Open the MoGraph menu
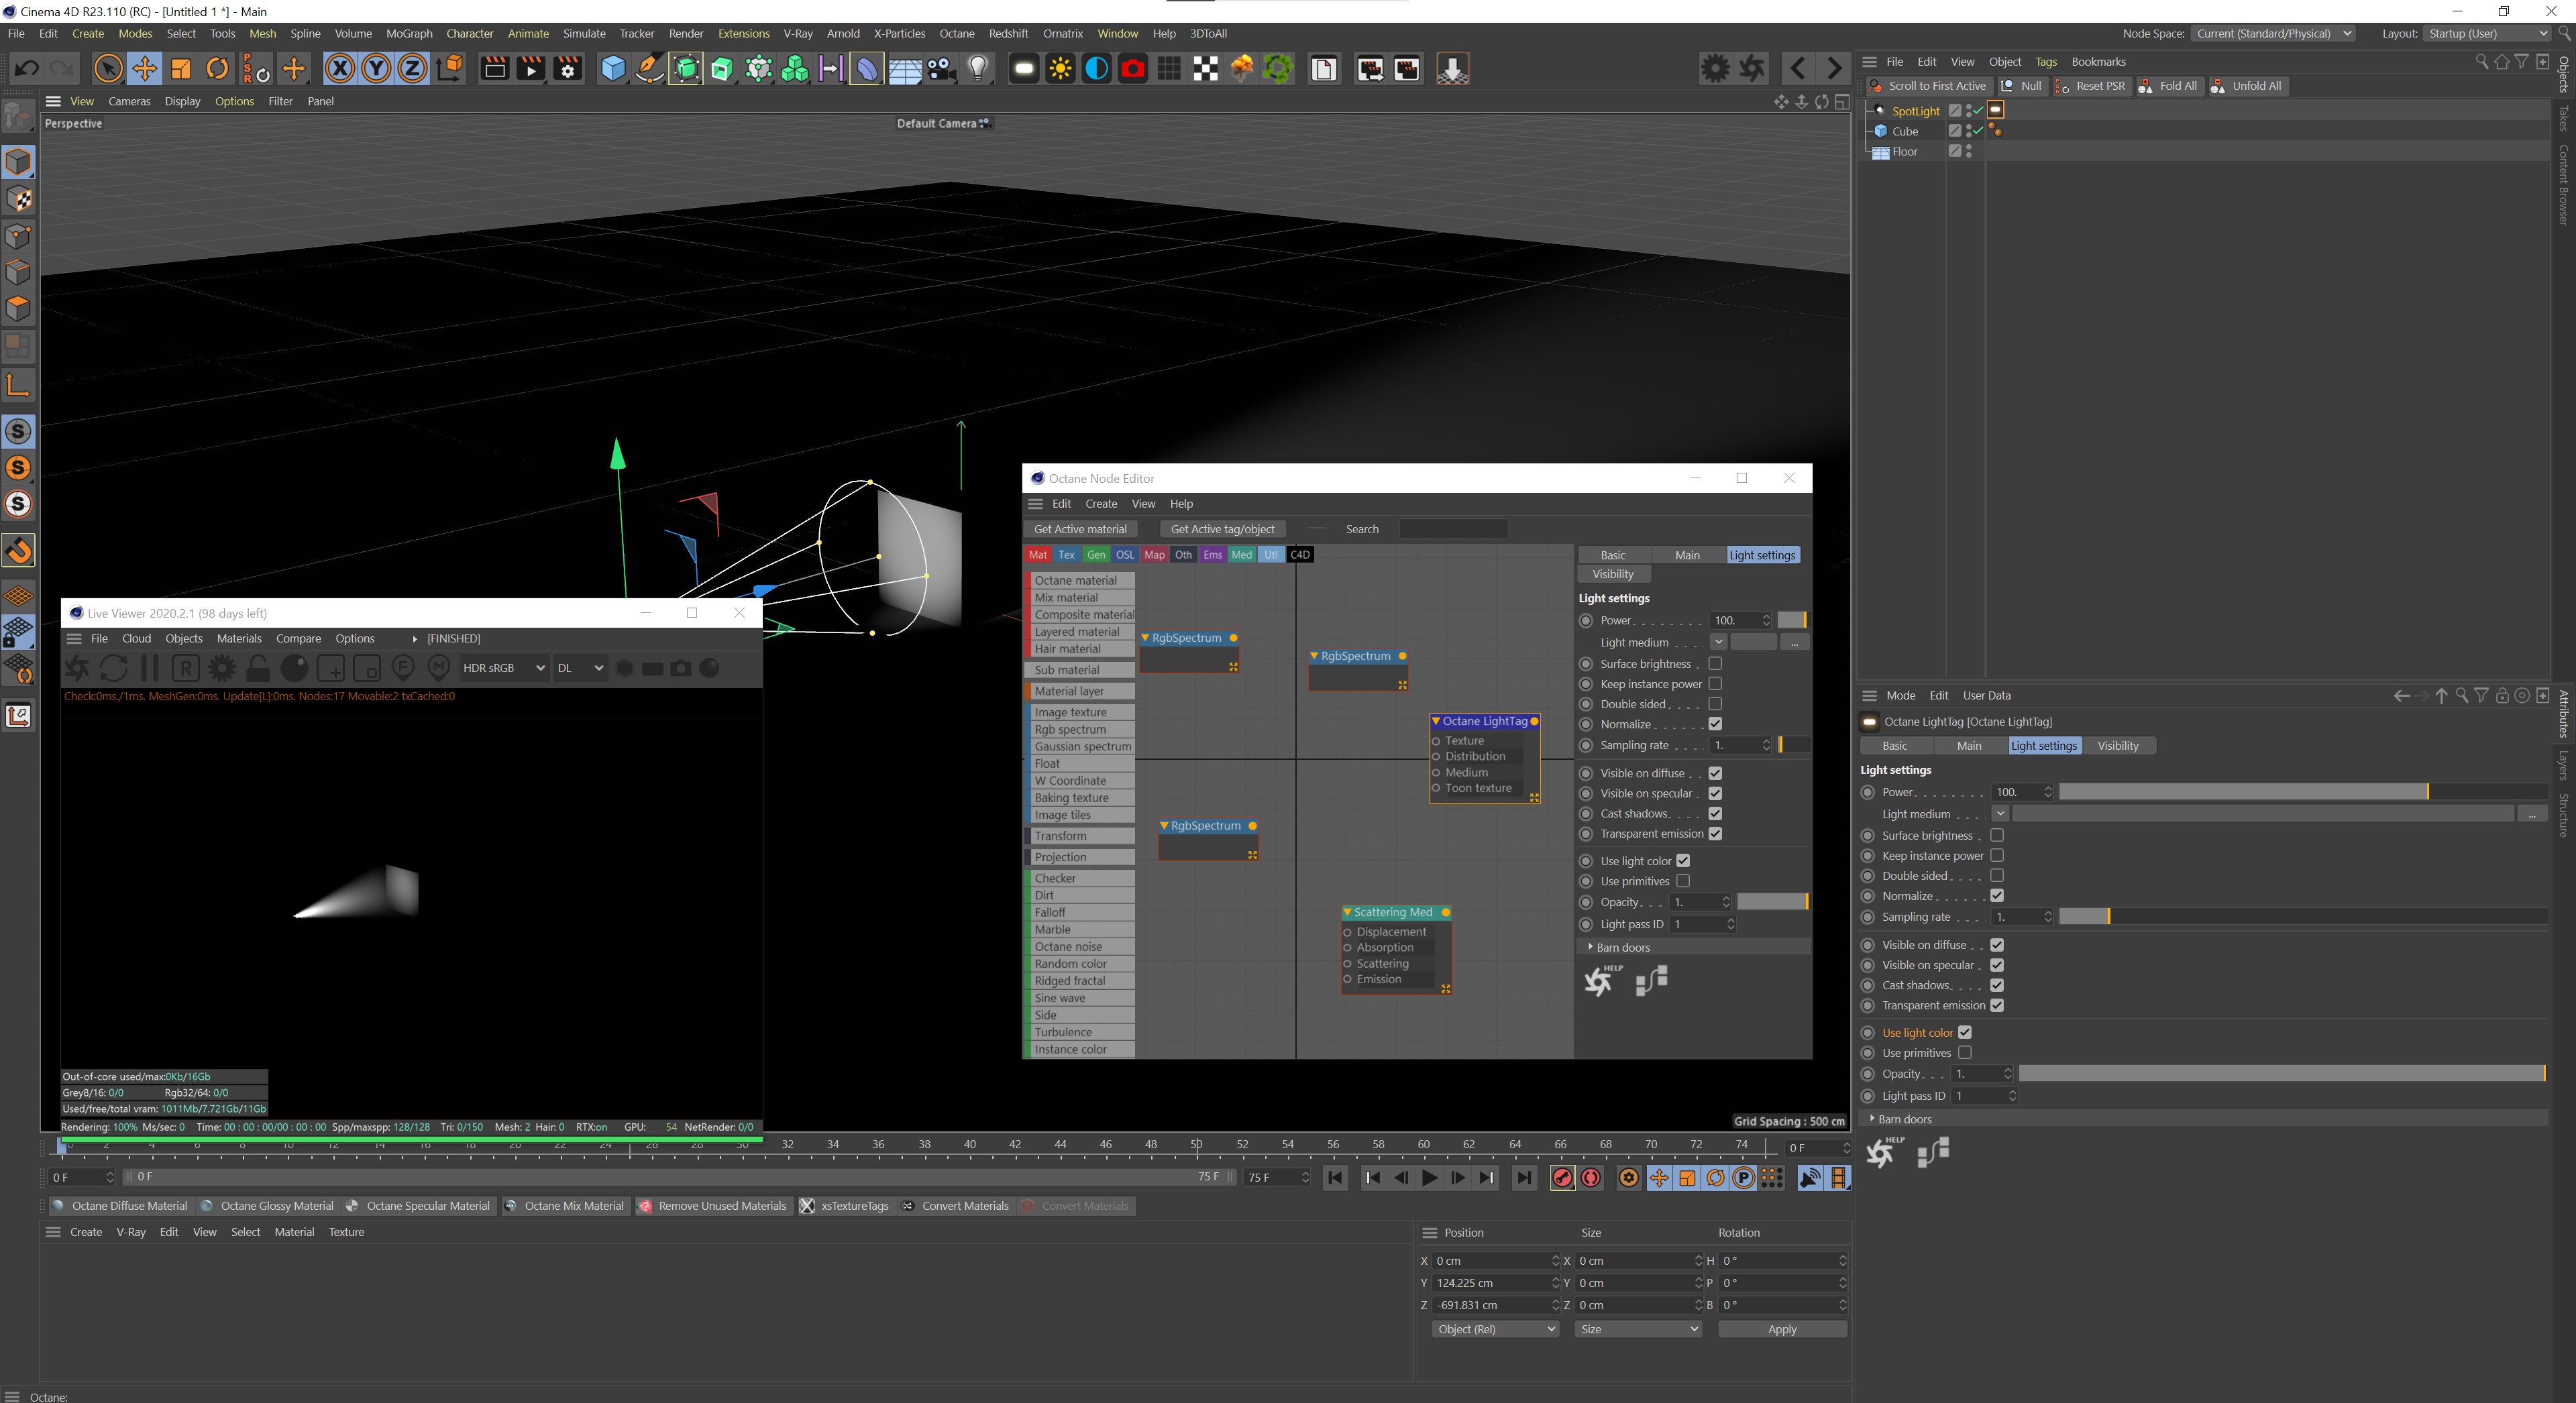The height and width of the screenshot is (1403, 2576). [409, 33]
